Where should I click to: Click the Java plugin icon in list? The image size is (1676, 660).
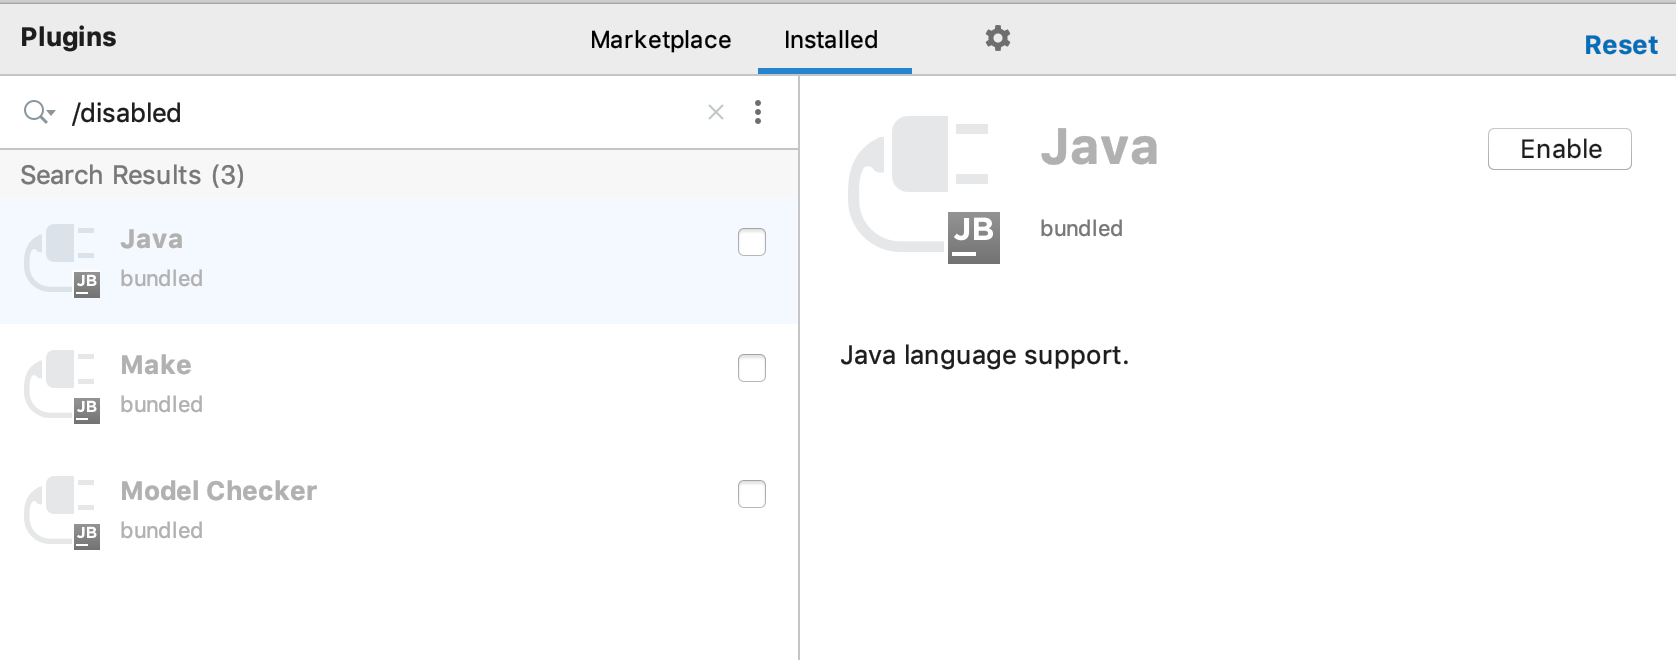click(x=62, y=260)
